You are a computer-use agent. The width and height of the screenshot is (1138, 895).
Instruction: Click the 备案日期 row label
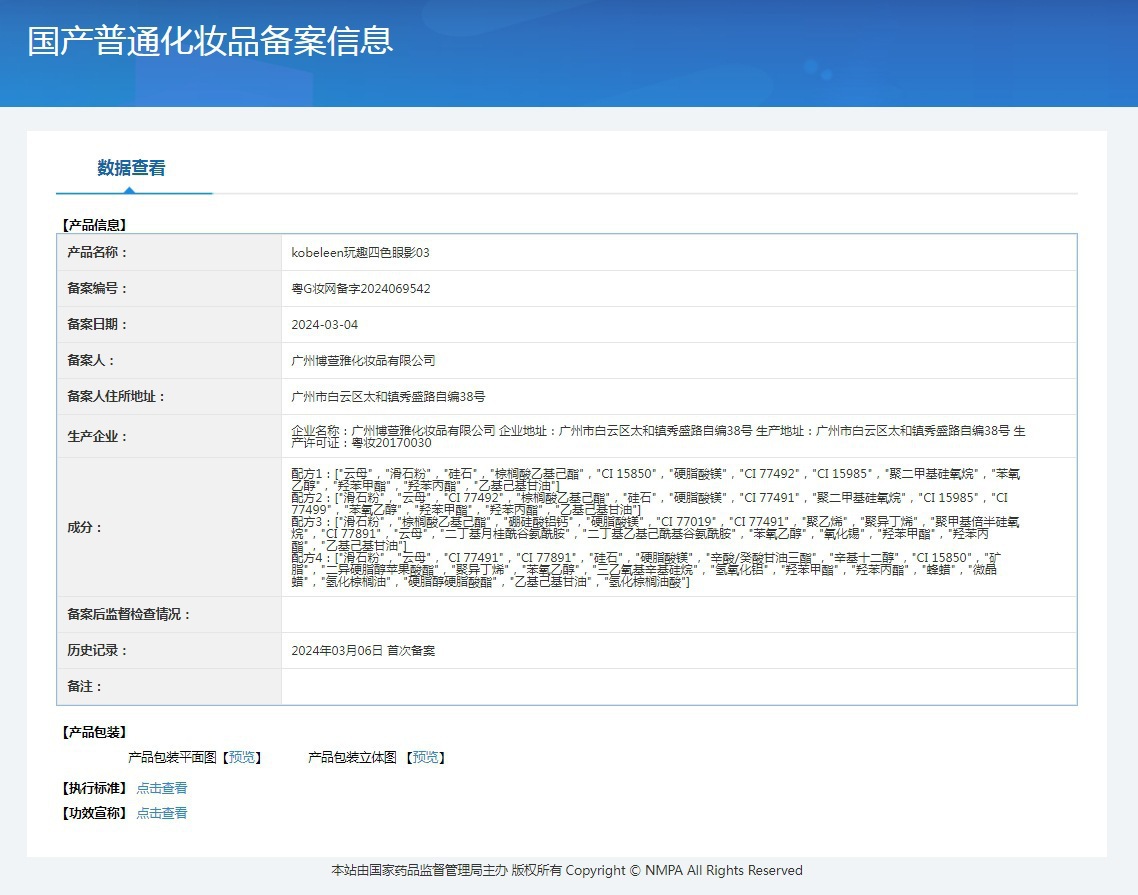click(x=97, y=324)
